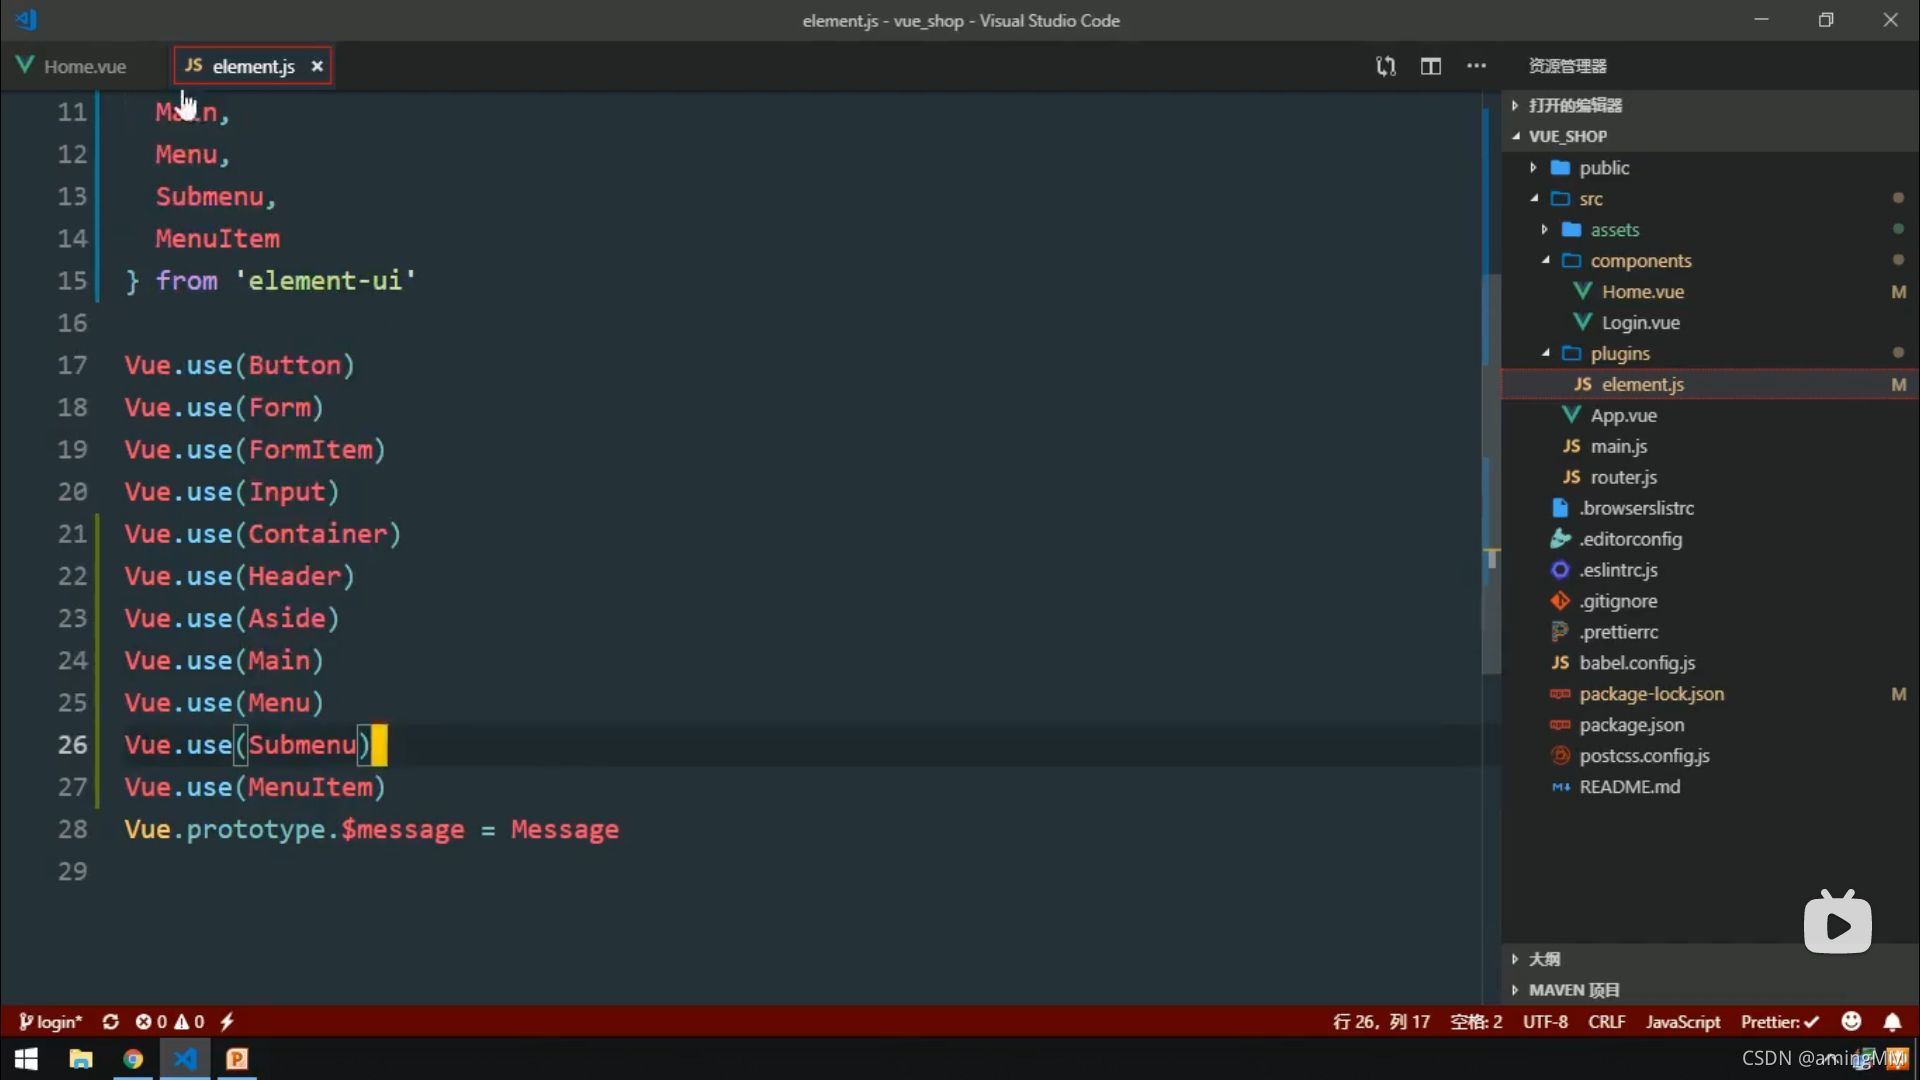Screen dimensions: 1920x1080
Task: Open problems panel via errors and warnings count
Action: 170,1022
